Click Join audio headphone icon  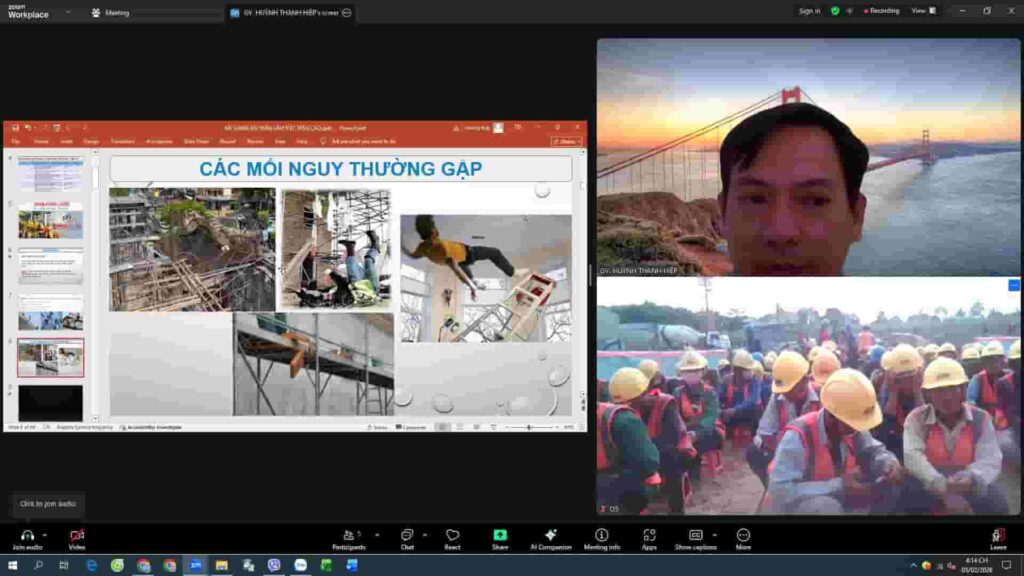click(x=27, y=536)
